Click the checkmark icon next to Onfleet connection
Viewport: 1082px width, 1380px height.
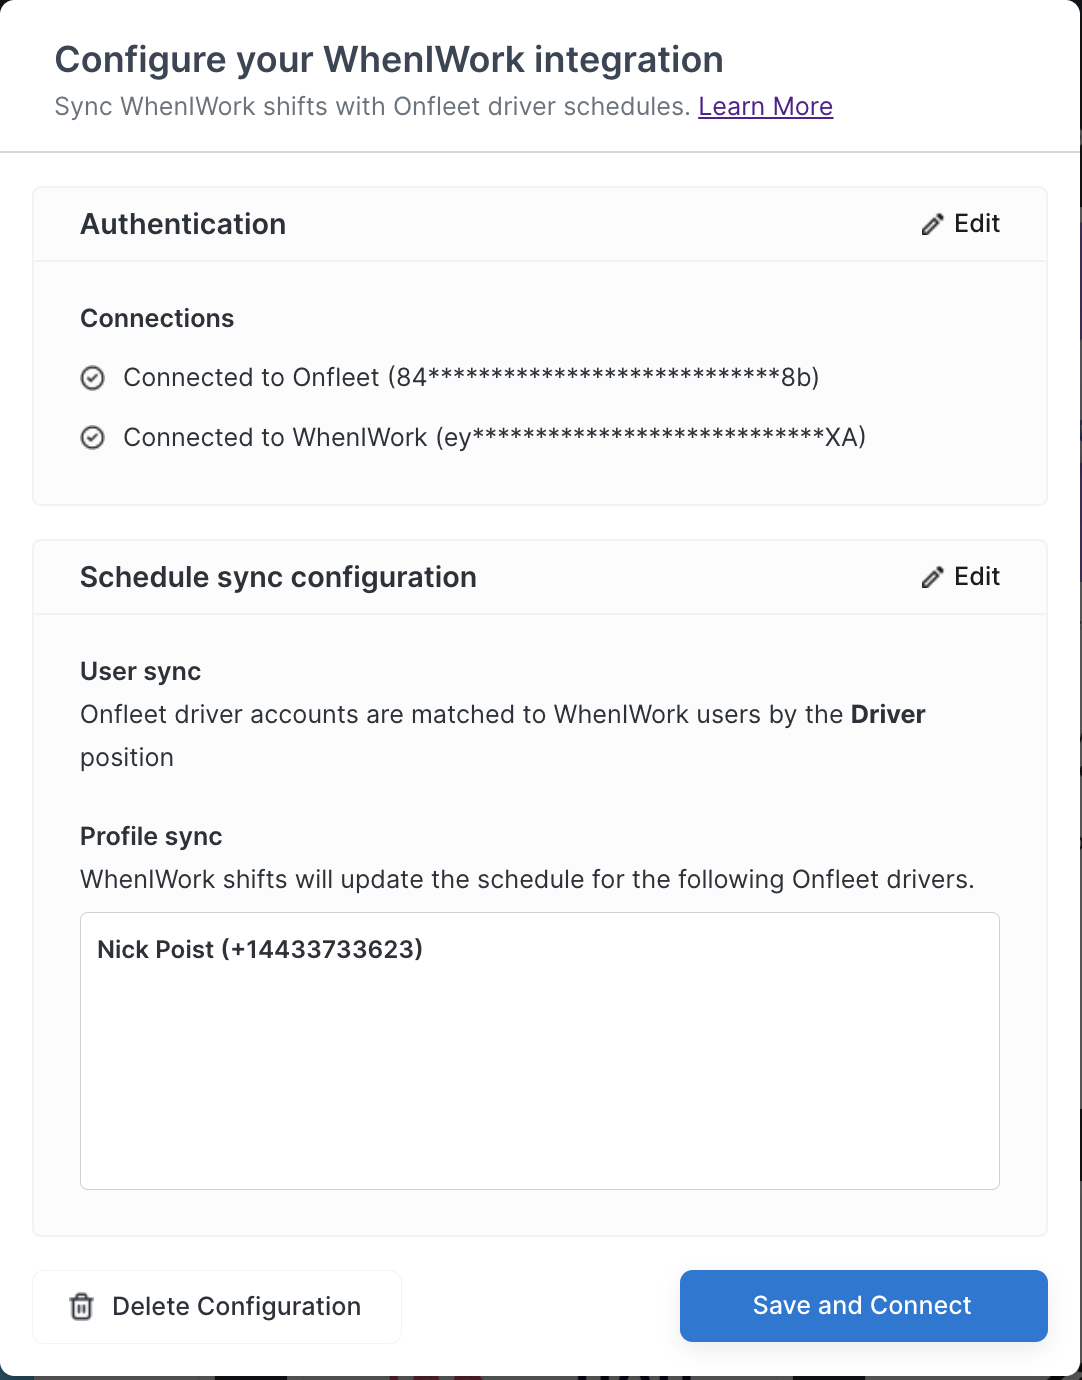92,378
